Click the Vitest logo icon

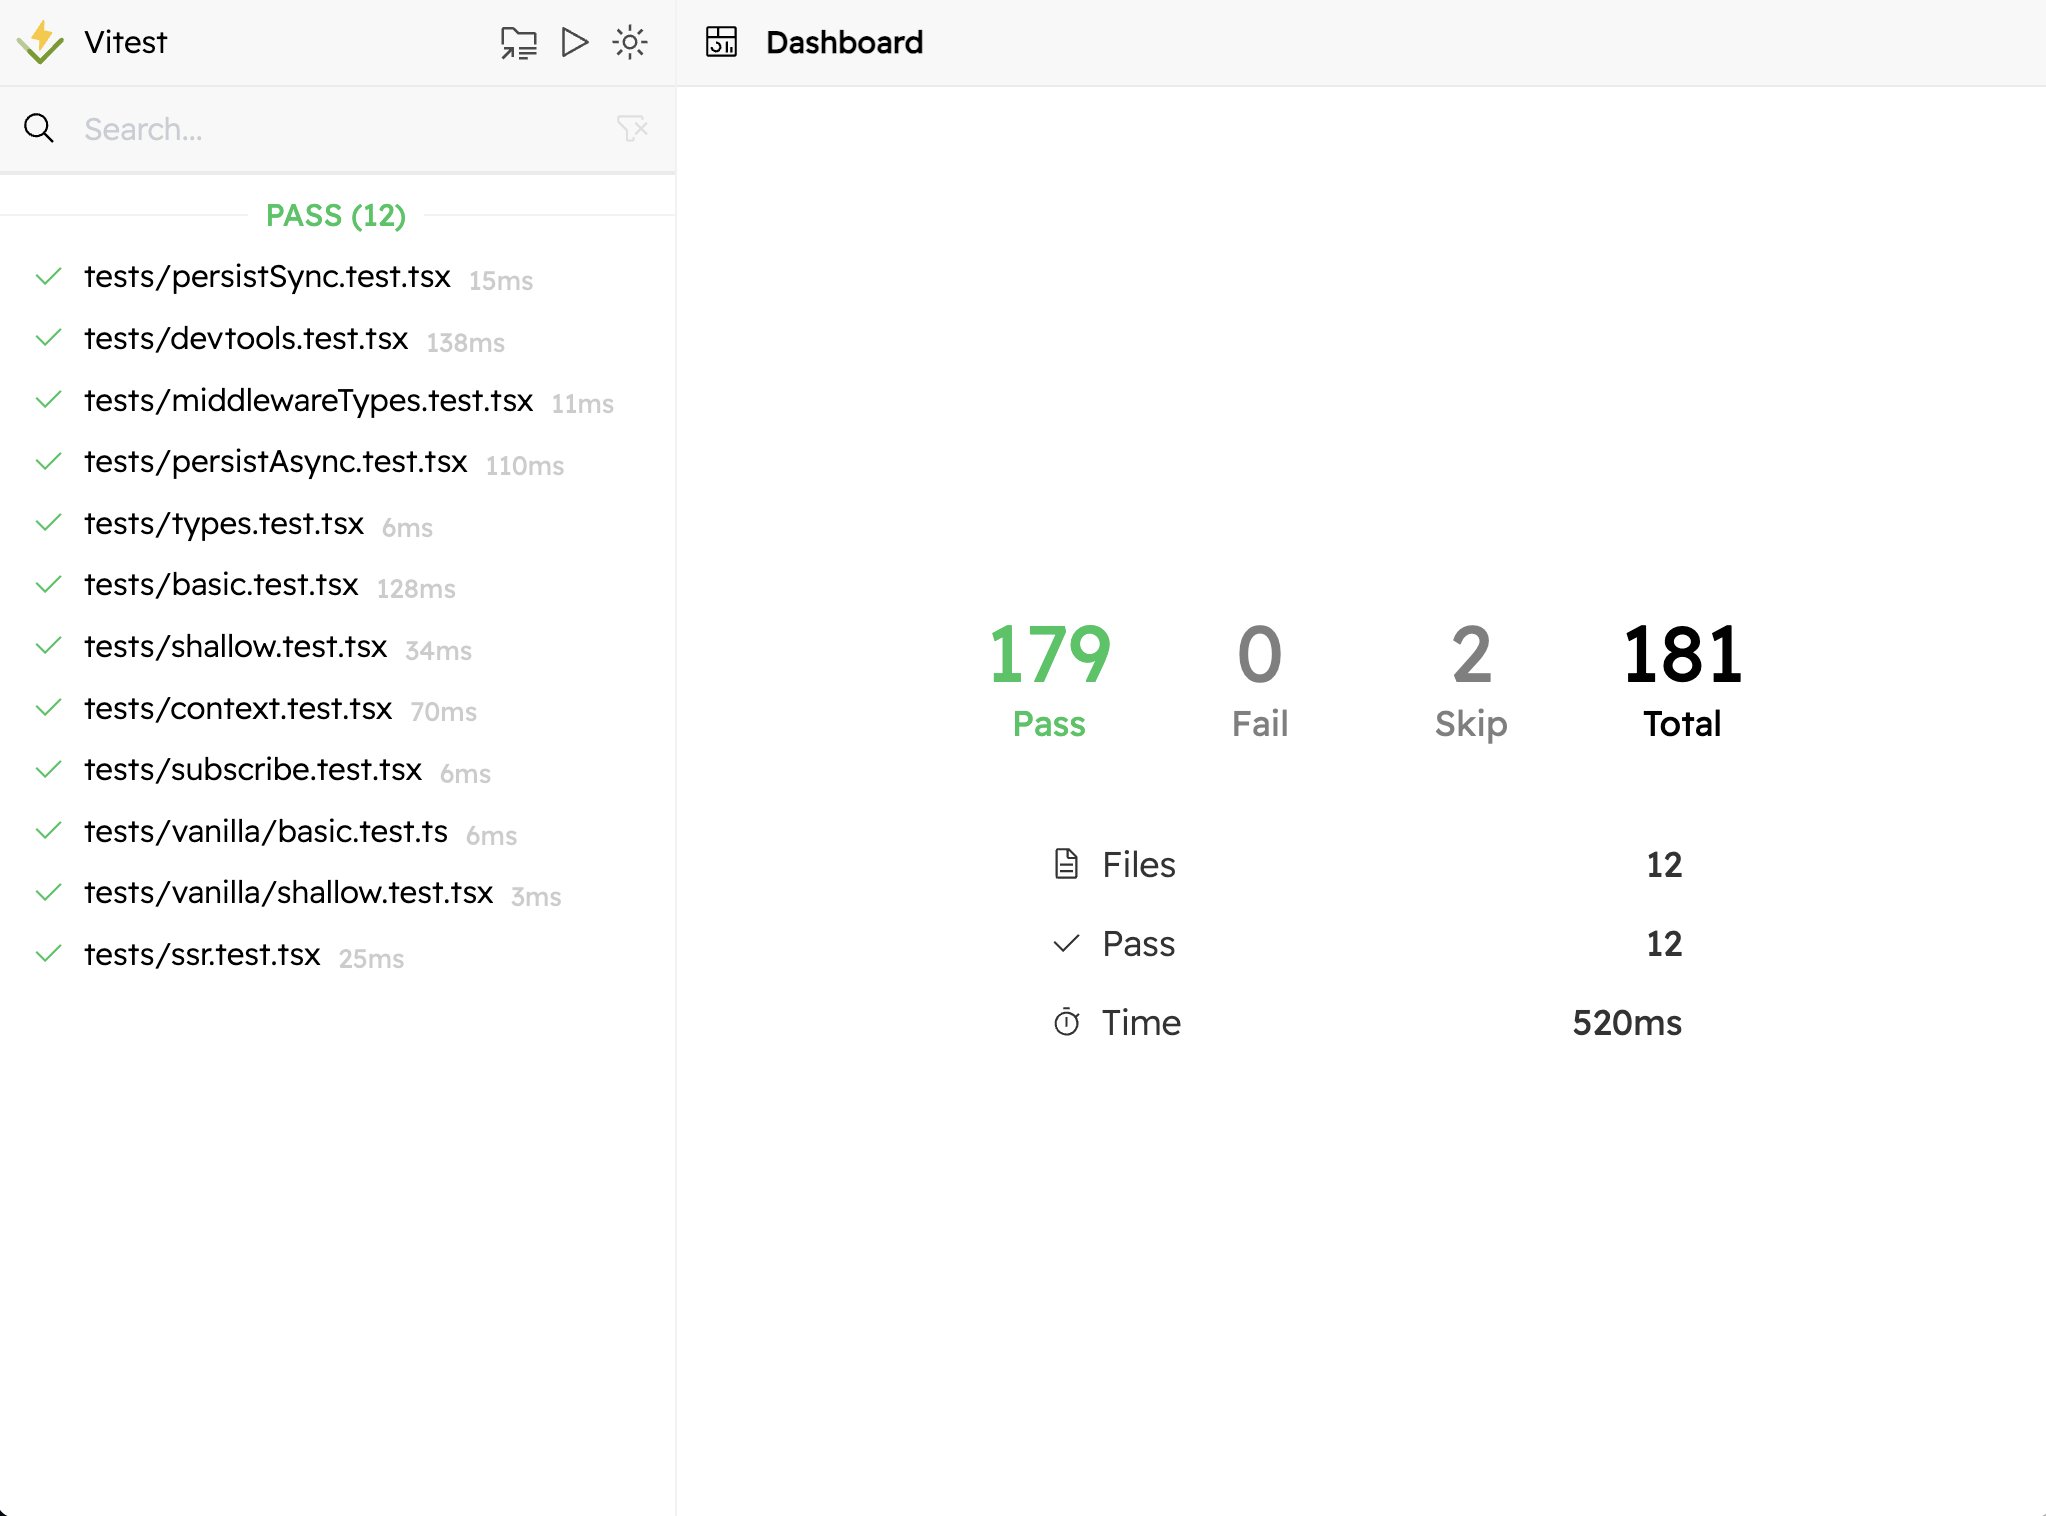(x=40, y=42)
